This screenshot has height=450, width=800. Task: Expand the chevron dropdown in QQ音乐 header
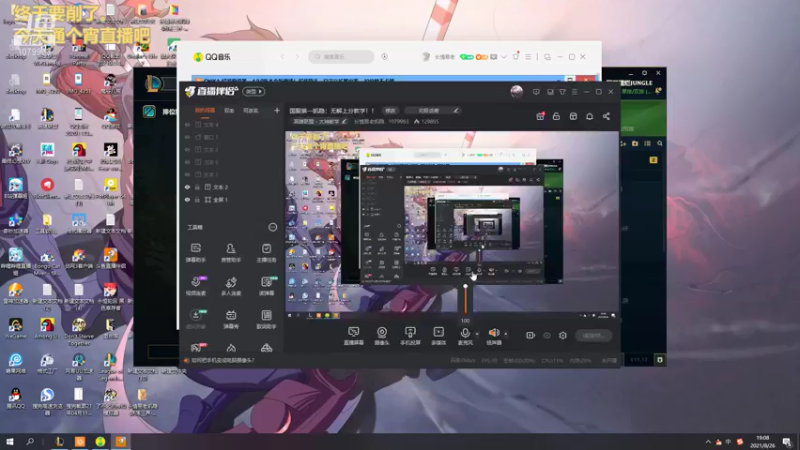point(504,57)
